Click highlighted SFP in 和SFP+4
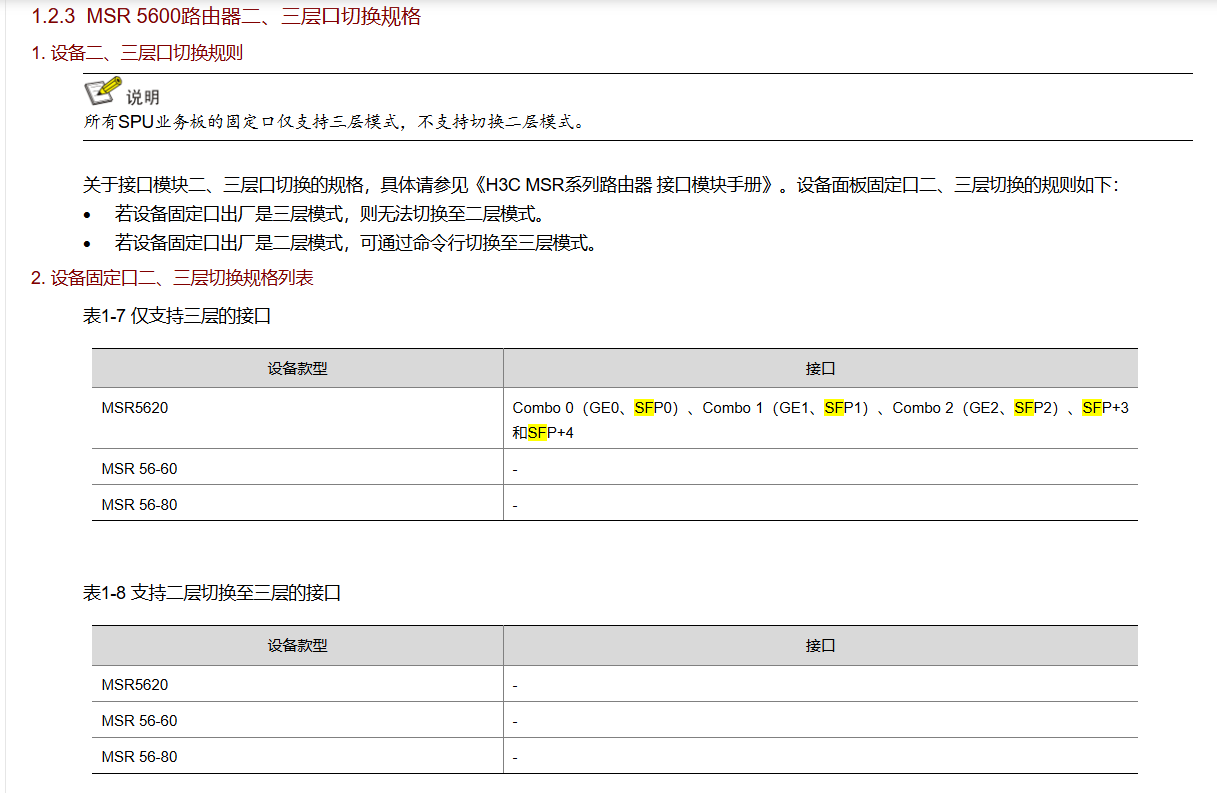1217x793 pixels. point(538,433)
